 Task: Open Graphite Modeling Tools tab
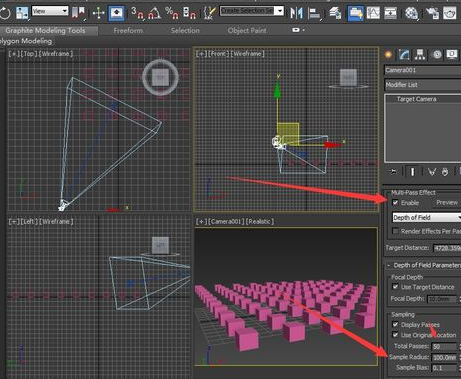[45, 31]
